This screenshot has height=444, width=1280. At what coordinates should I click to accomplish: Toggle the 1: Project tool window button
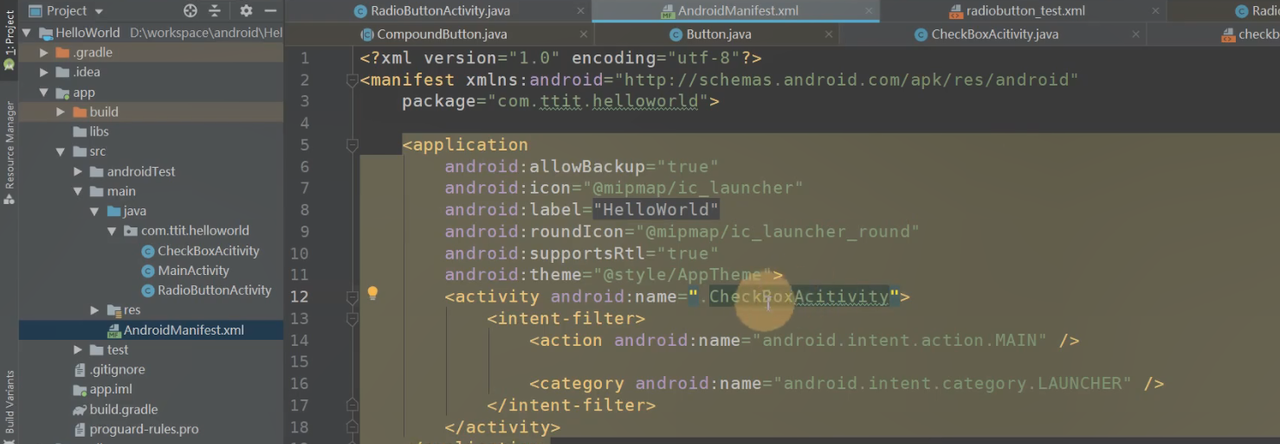click(x=9, y=42)
